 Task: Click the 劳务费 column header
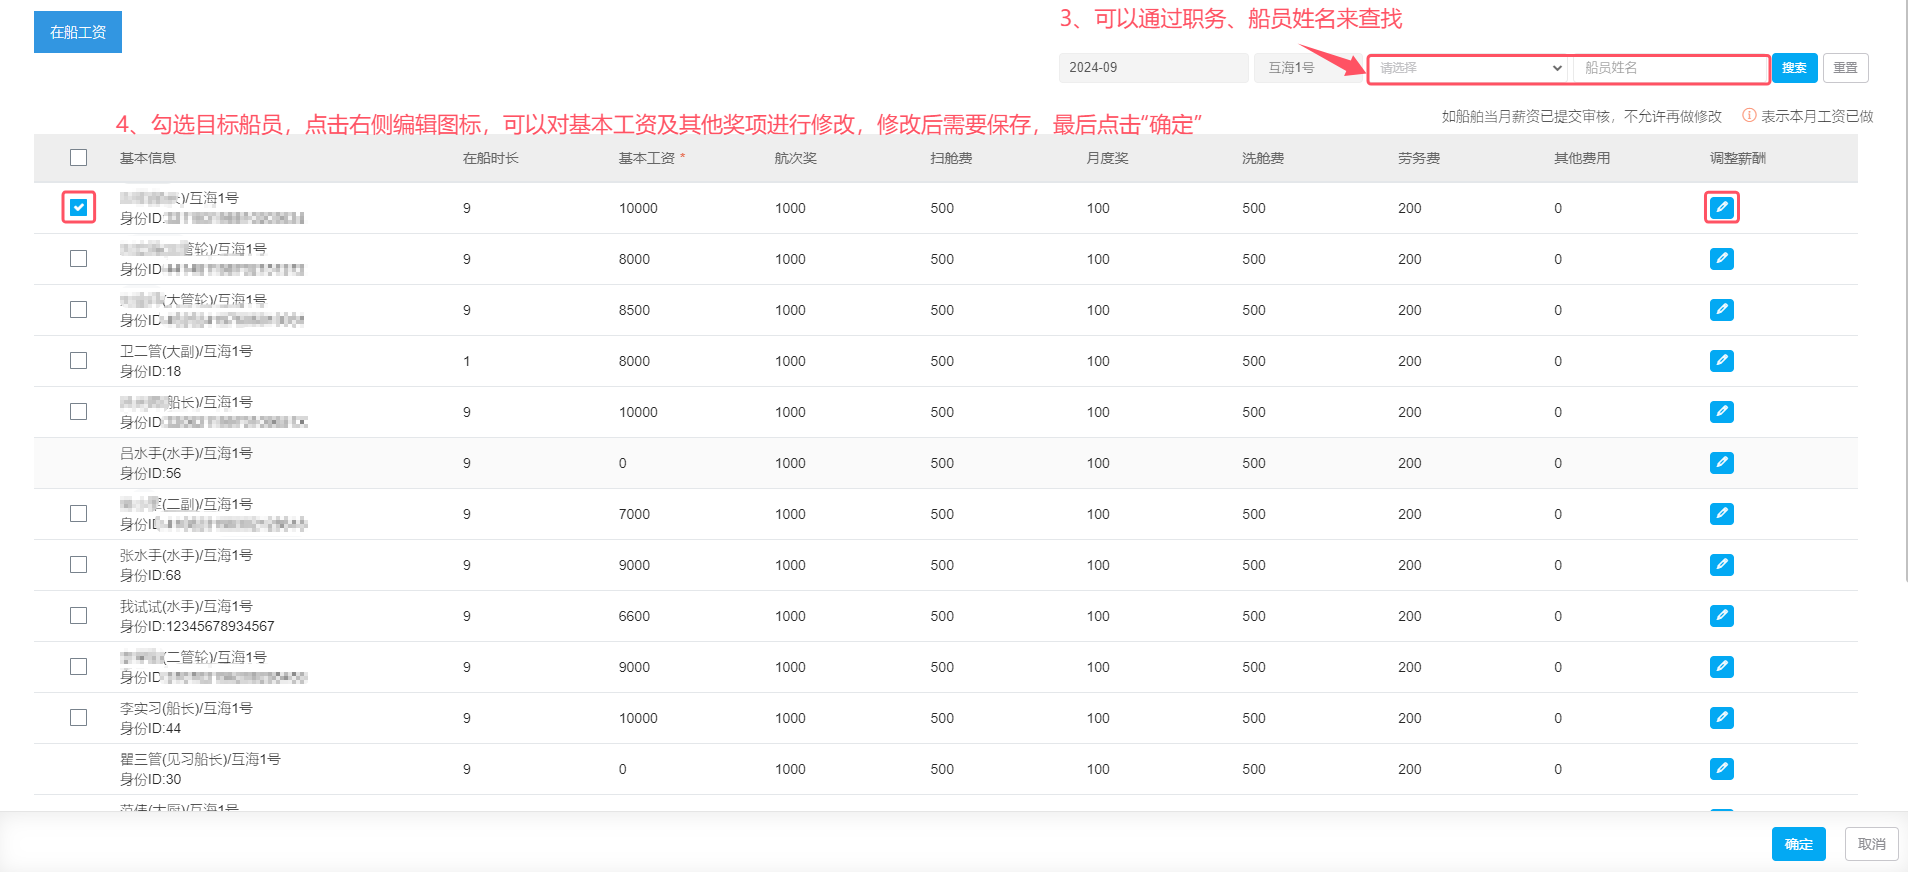[1419, 158]
